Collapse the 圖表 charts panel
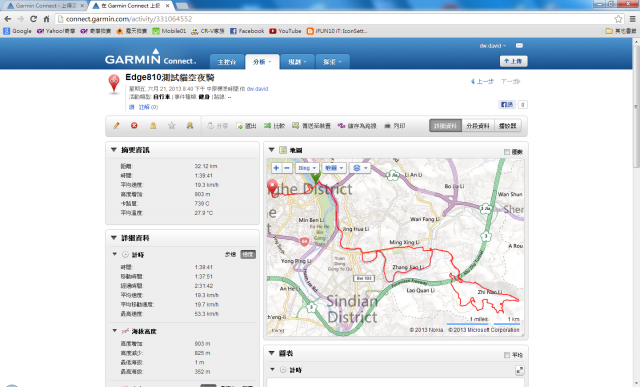The height and width of the screenshot is (387, 640). [x=271, y=353]
